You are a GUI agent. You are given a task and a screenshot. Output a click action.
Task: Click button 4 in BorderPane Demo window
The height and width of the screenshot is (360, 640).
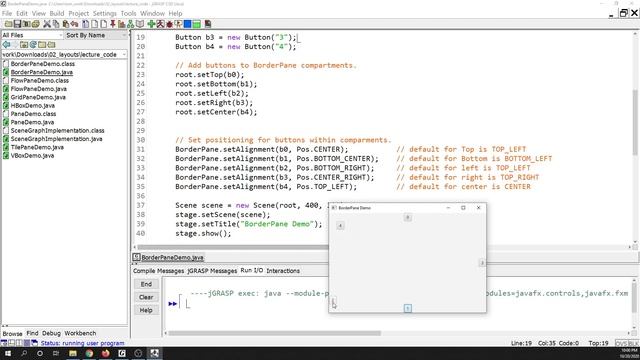click(x=340, y=226)
